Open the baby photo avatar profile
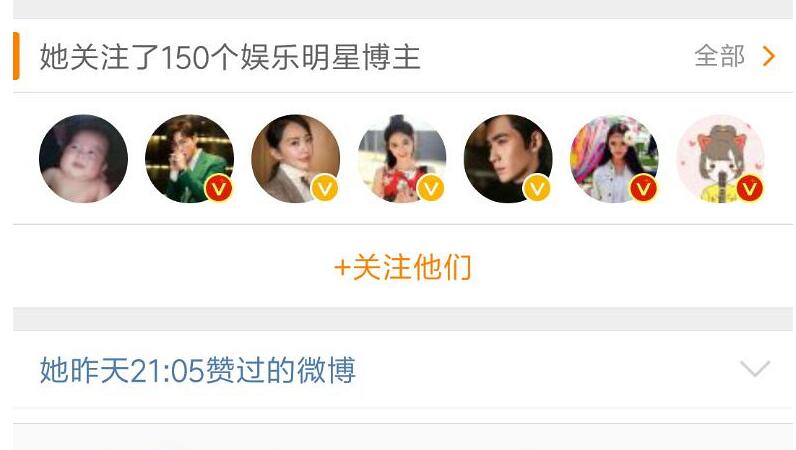 point(83,158)
